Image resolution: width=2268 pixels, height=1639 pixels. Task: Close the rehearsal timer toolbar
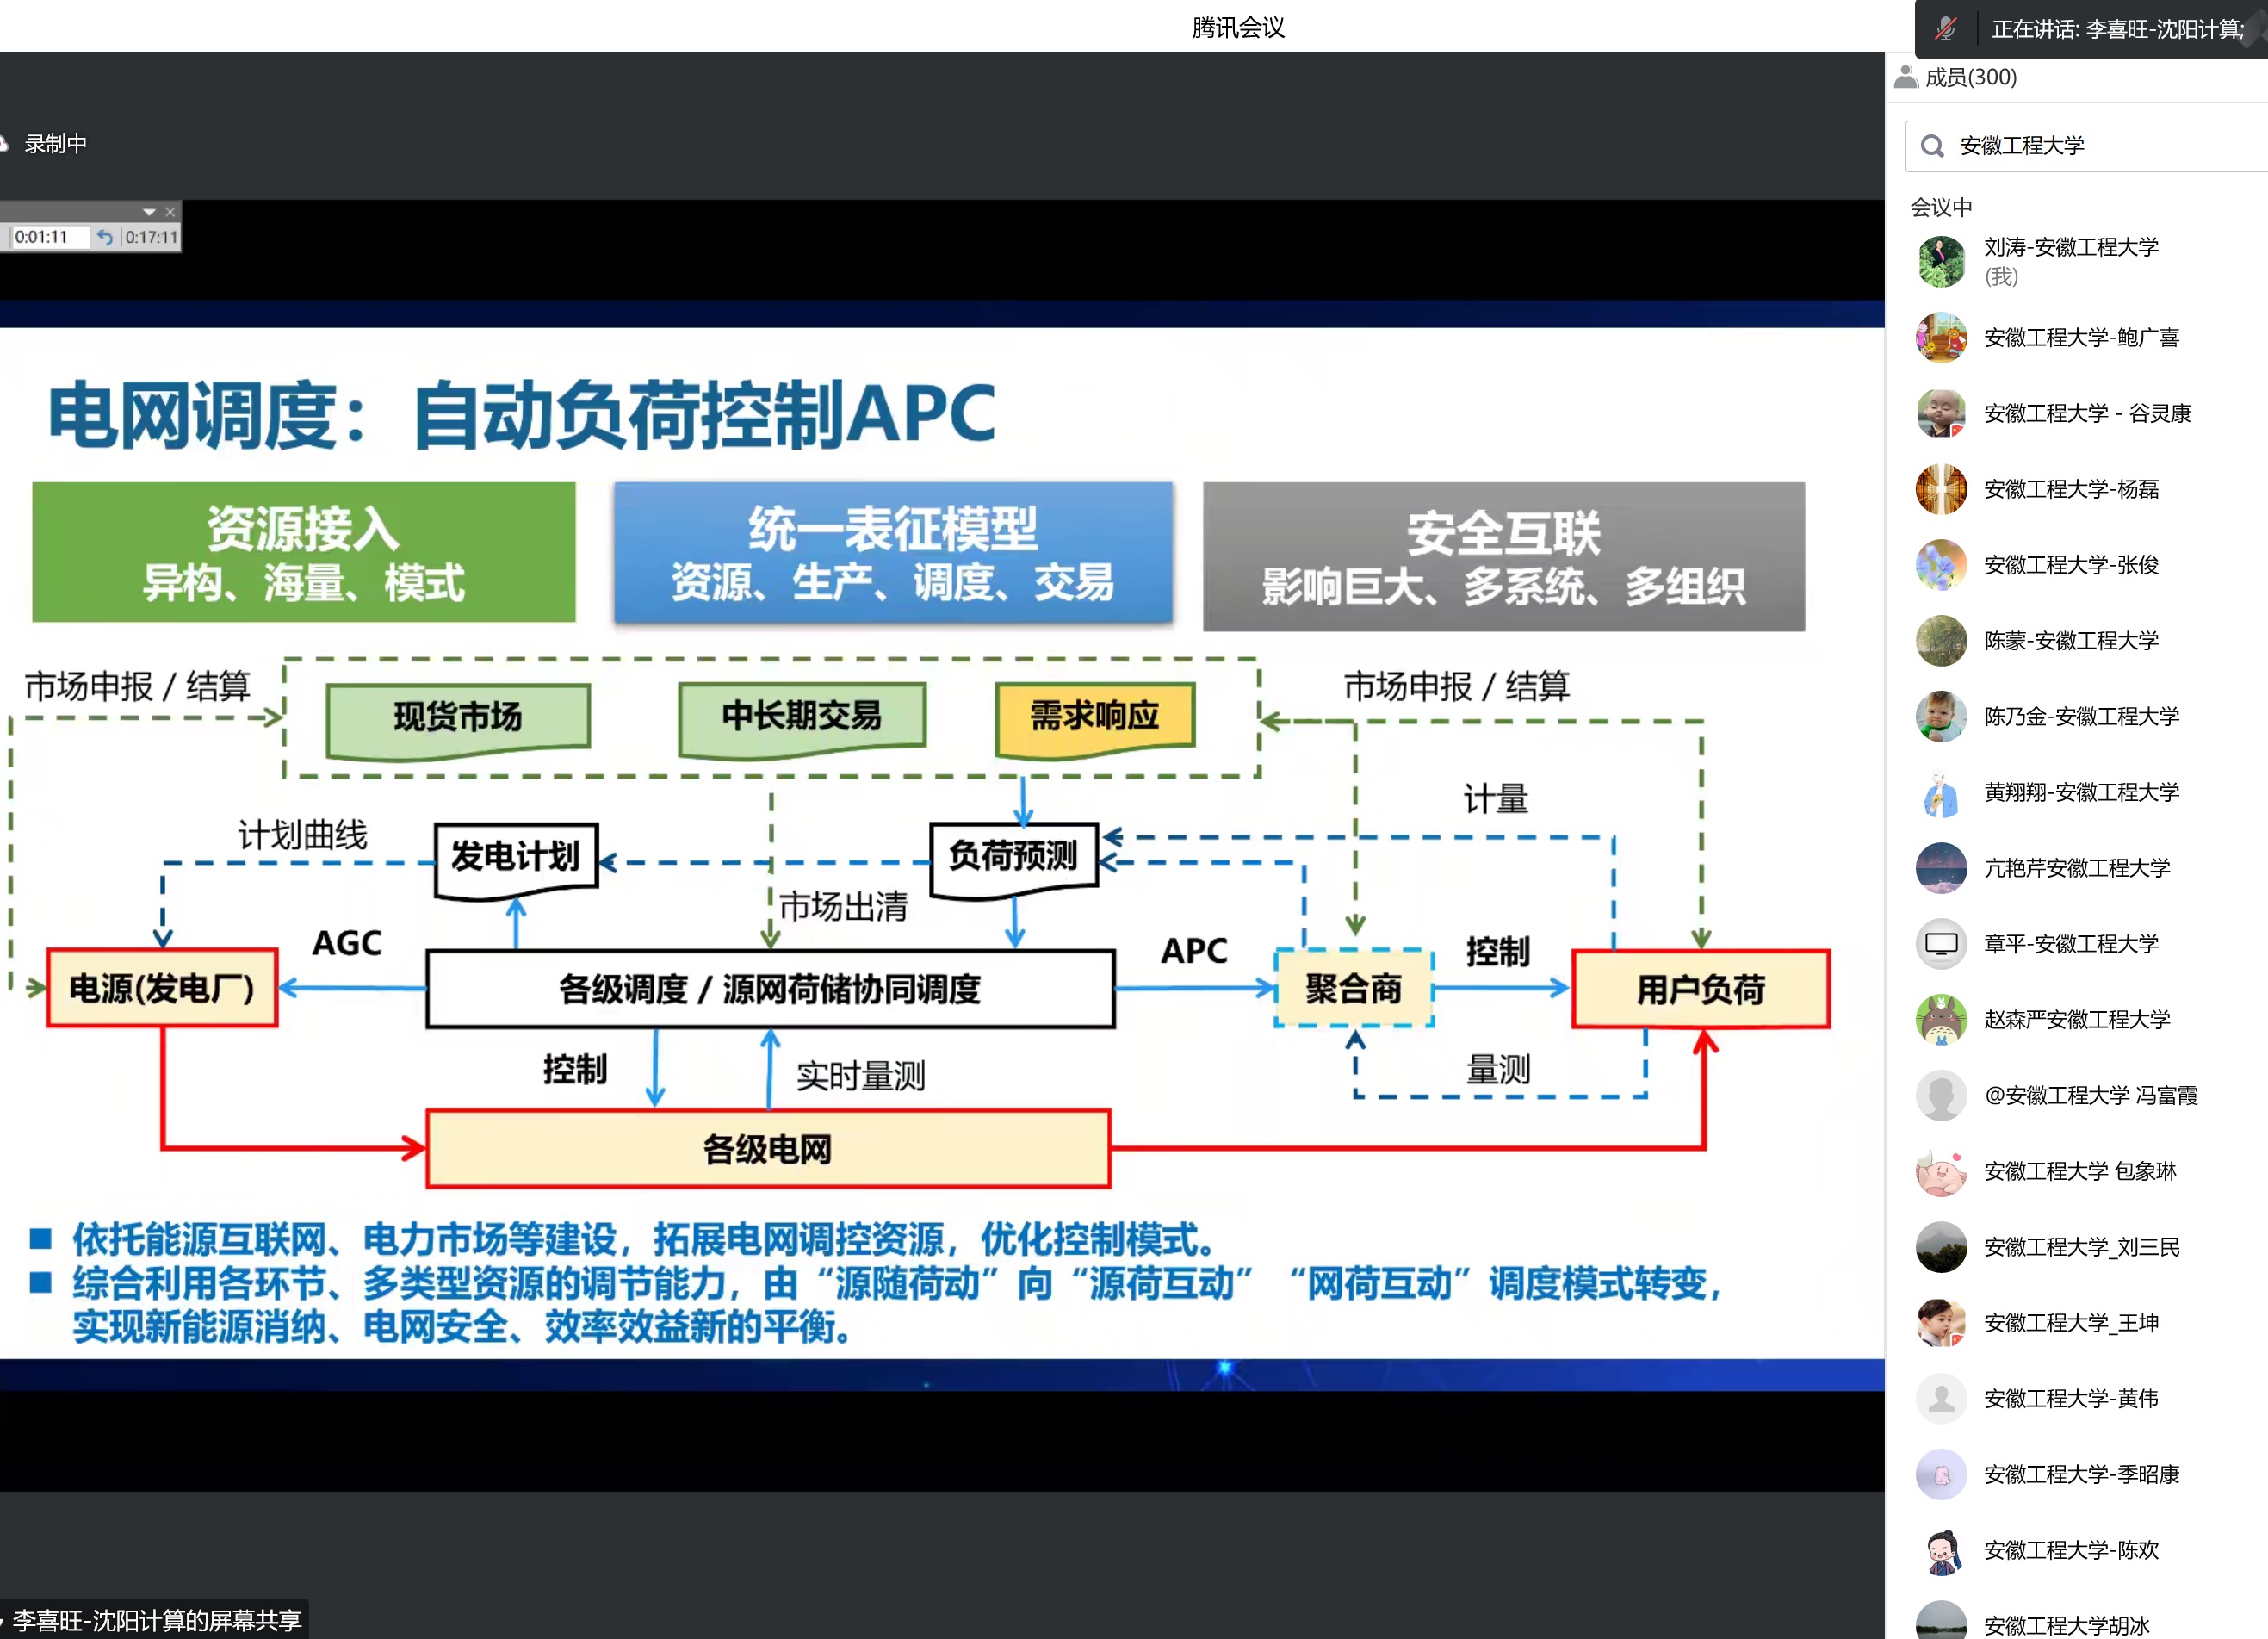(170, 212)
